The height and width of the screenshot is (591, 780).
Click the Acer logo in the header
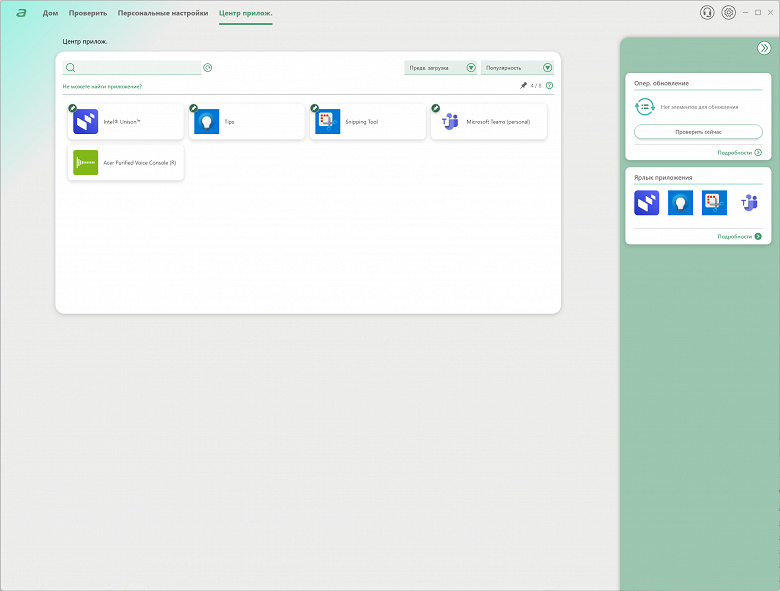pos(21,13)
